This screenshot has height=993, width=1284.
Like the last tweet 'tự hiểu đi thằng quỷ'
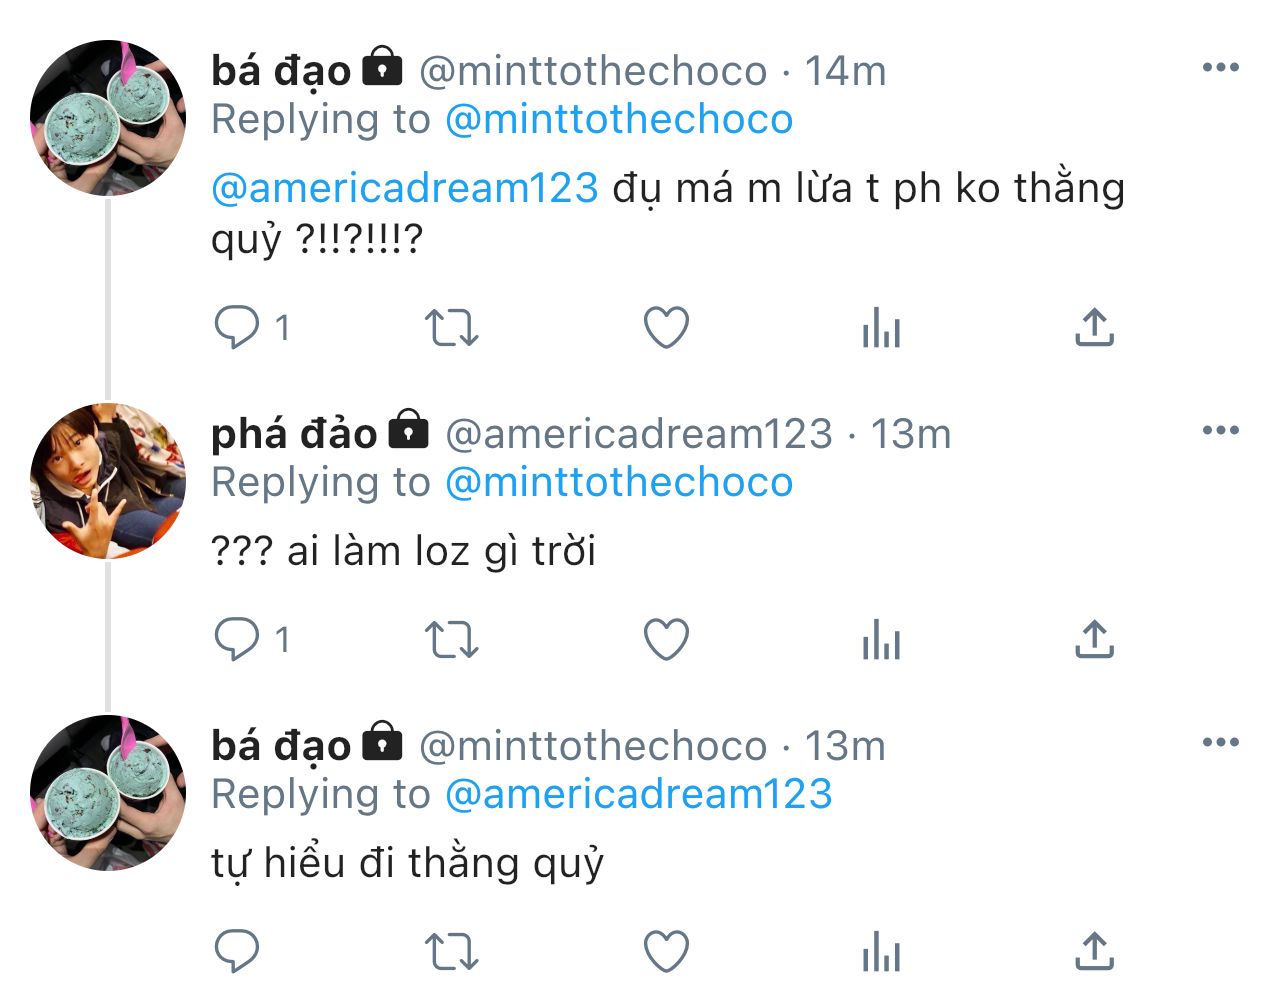click(666, 951)
